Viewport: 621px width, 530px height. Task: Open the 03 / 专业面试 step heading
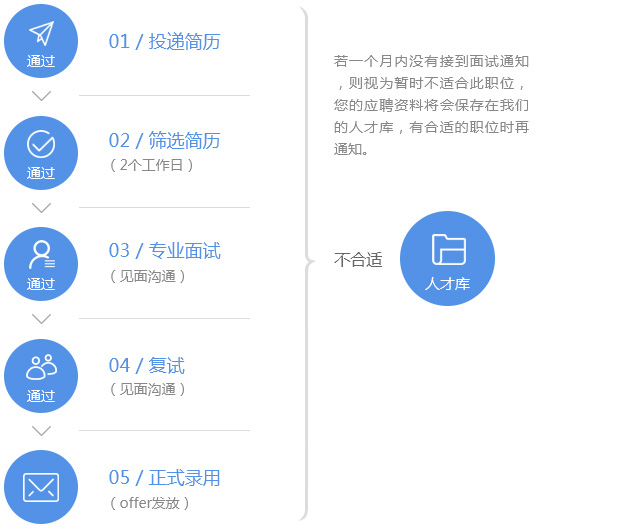[x=164, y=251]
